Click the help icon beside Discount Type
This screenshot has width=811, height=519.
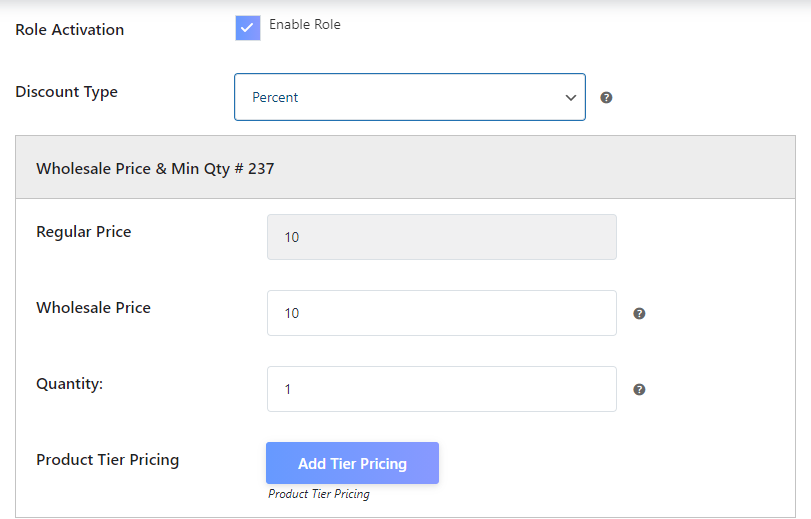[606, 98]
